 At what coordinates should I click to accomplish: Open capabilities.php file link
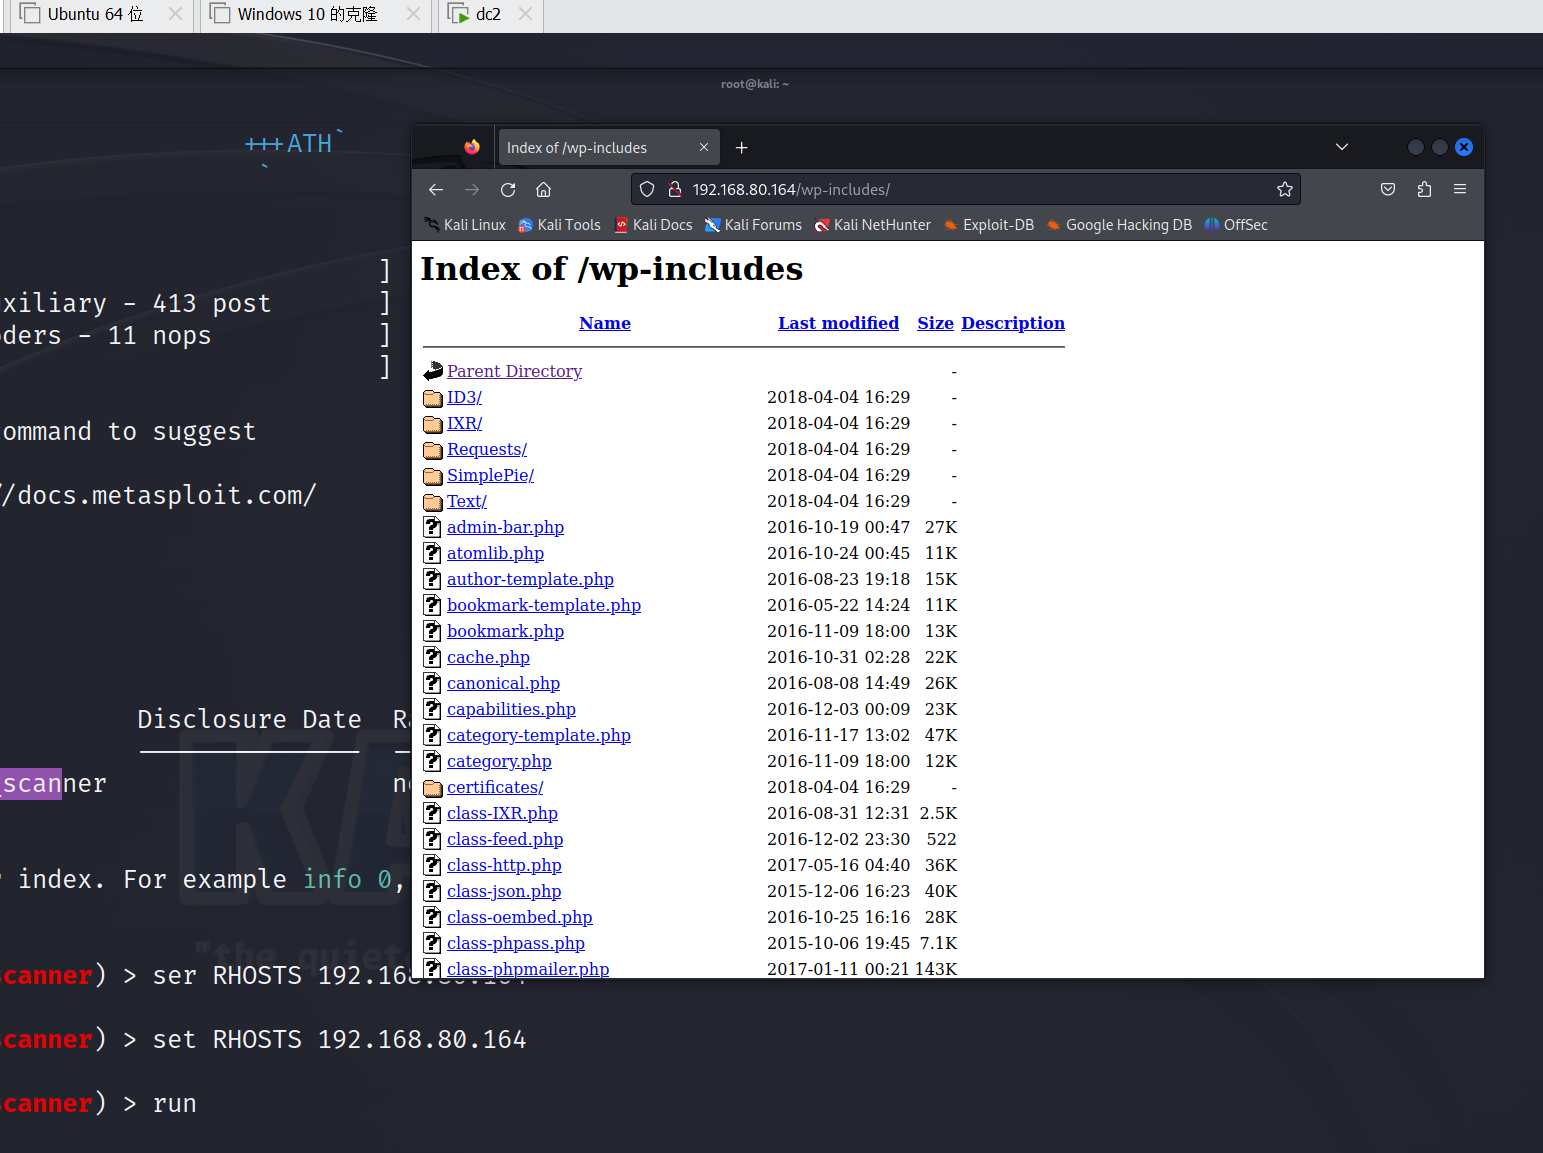tap(511, 709)
